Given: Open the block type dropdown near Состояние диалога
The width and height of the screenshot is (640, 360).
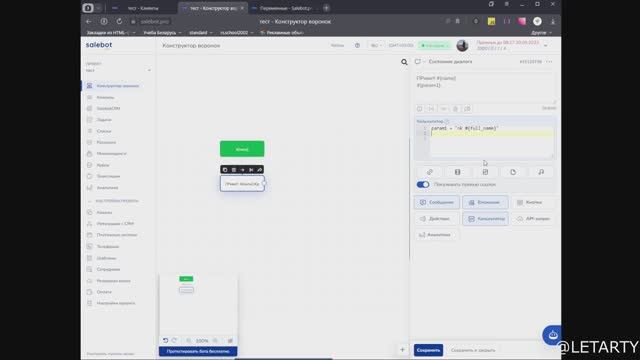Looking at the screenshot, I should click(x=420, y=62).
